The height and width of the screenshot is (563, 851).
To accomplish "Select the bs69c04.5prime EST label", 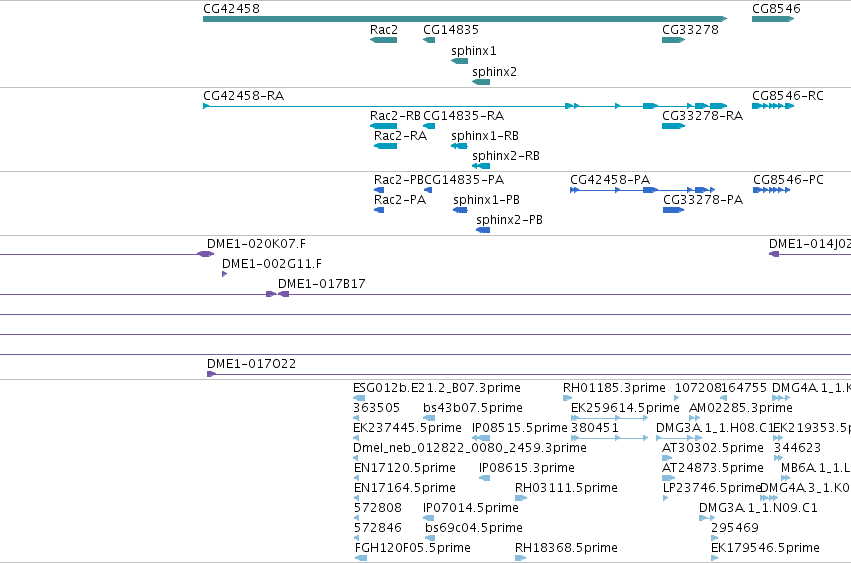I will (474, 528).
